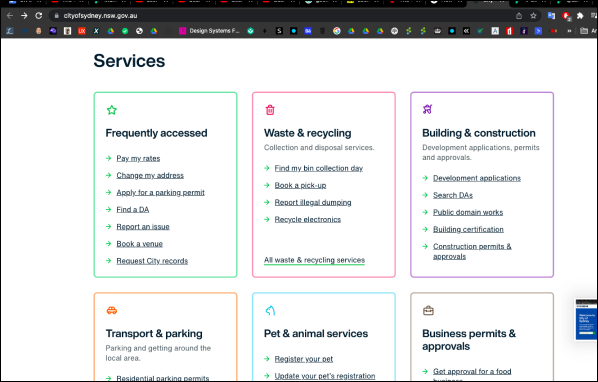Screen dimensions: 598x382
Task: Open the Pay my rates link
Action: click(138, 158)
